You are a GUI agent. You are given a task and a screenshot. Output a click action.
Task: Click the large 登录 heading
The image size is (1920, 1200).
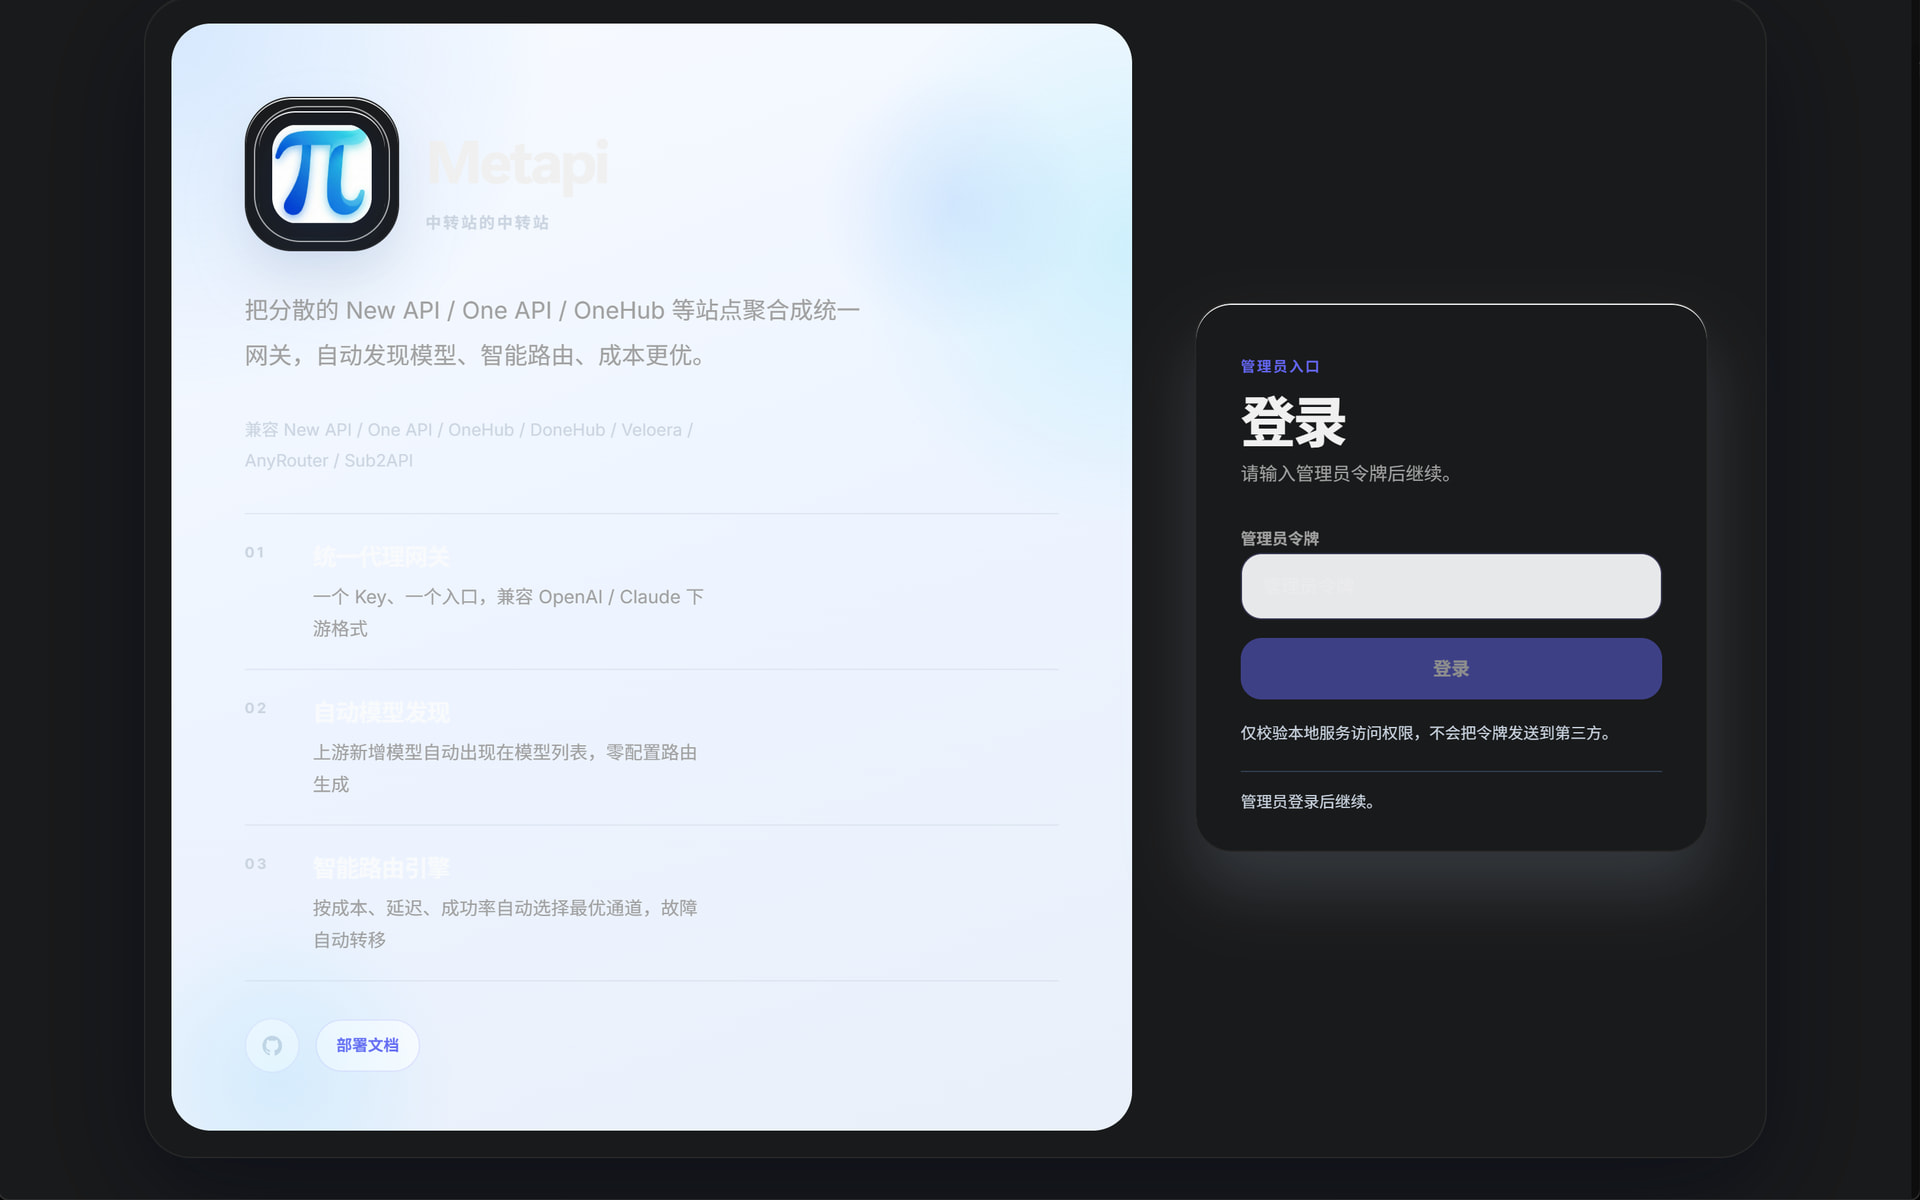[1294, 421]
